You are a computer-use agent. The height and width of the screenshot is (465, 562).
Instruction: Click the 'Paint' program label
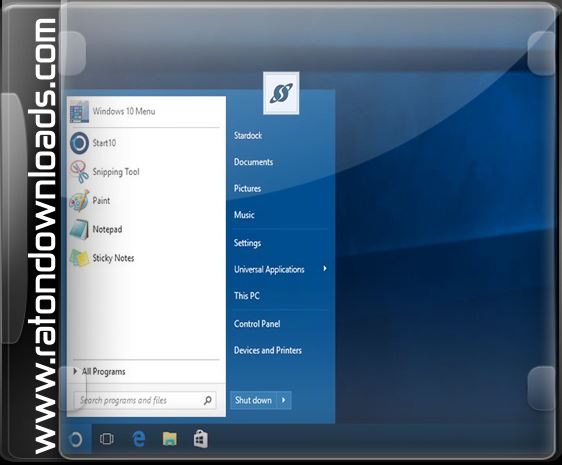pos(101,200)
